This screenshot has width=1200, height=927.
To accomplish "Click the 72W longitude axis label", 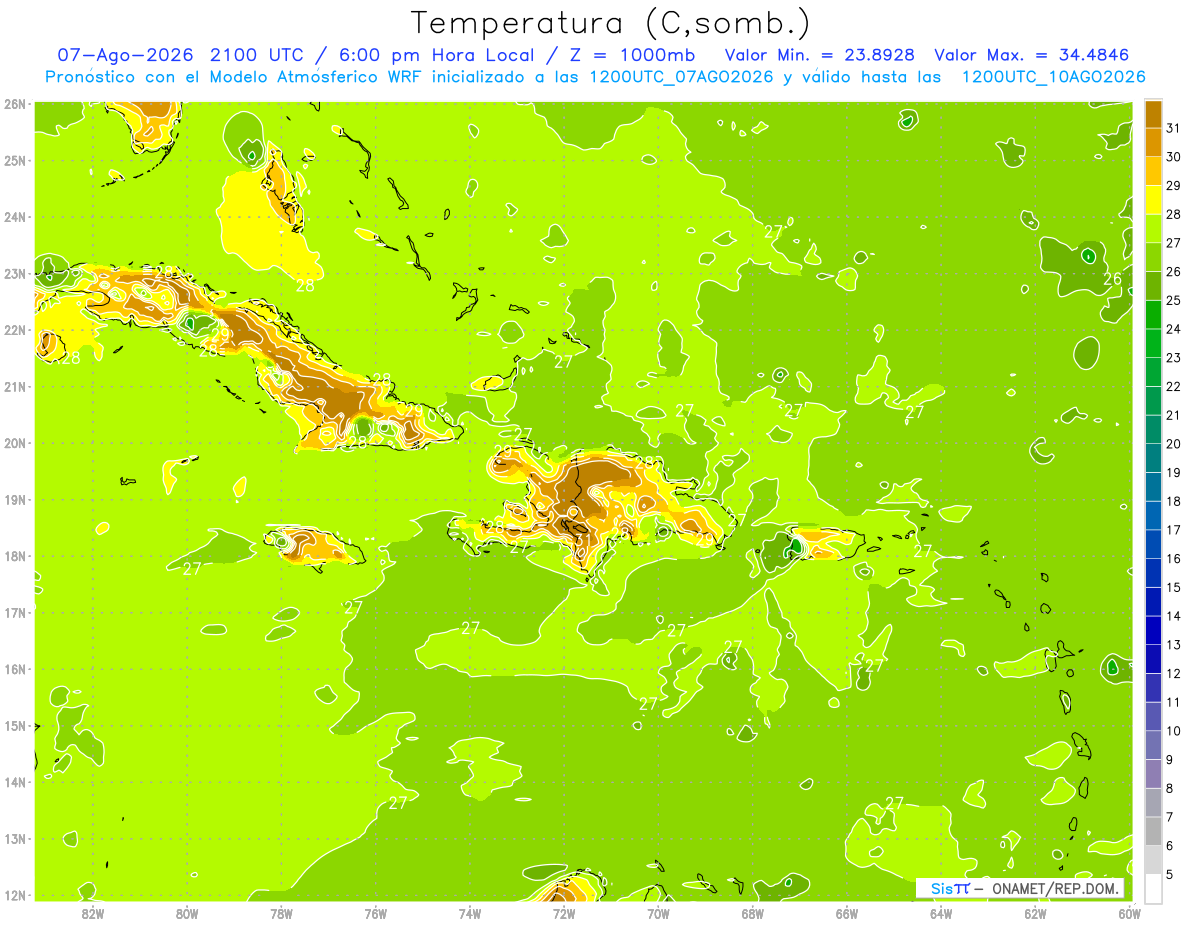I will 564,913.
